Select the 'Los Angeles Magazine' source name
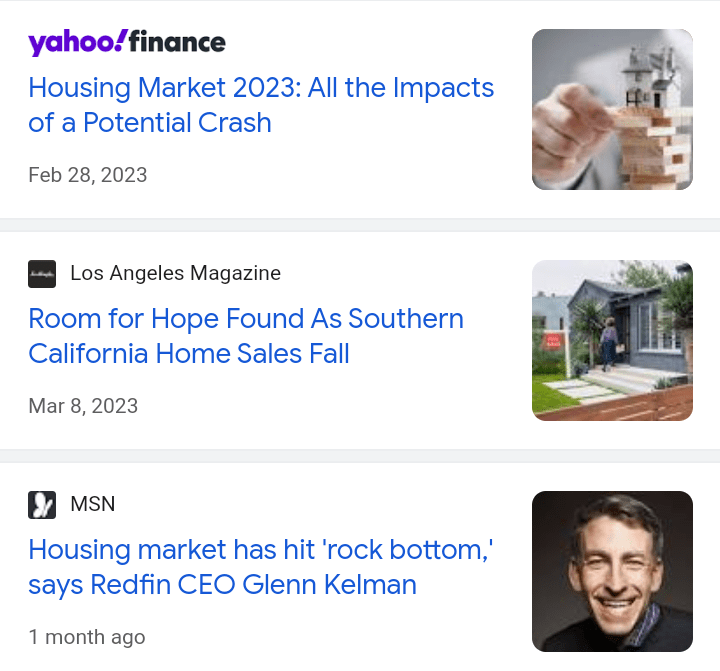The image size is (720, 671). tap(175, 273)
